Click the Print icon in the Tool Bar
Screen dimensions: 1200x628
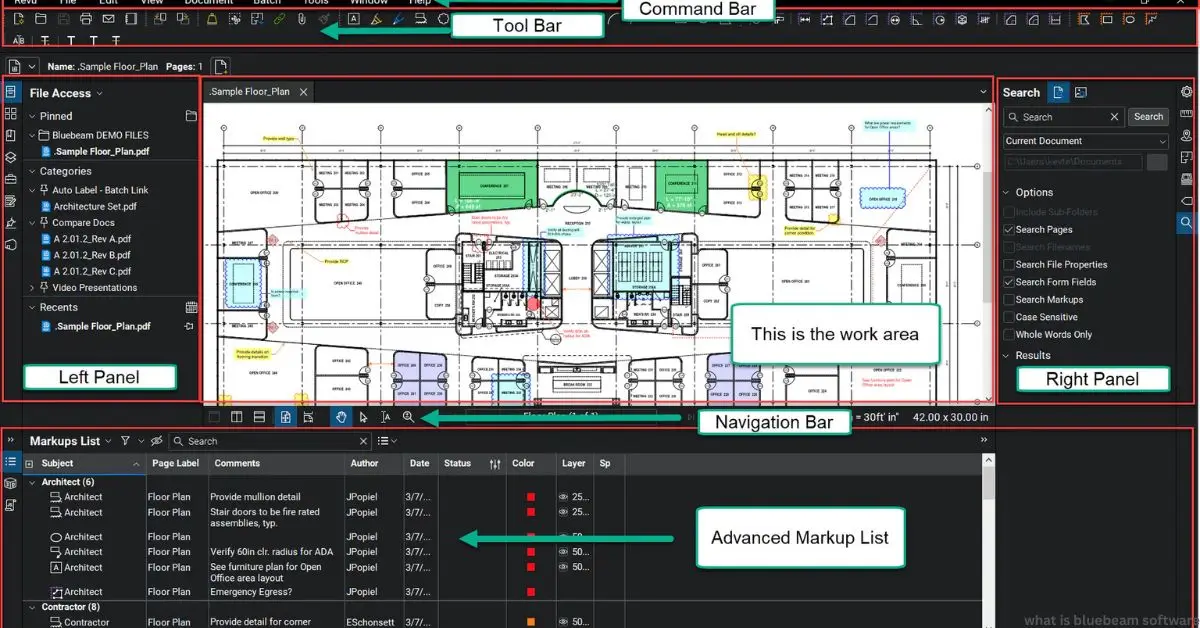(x=86, y=19)
